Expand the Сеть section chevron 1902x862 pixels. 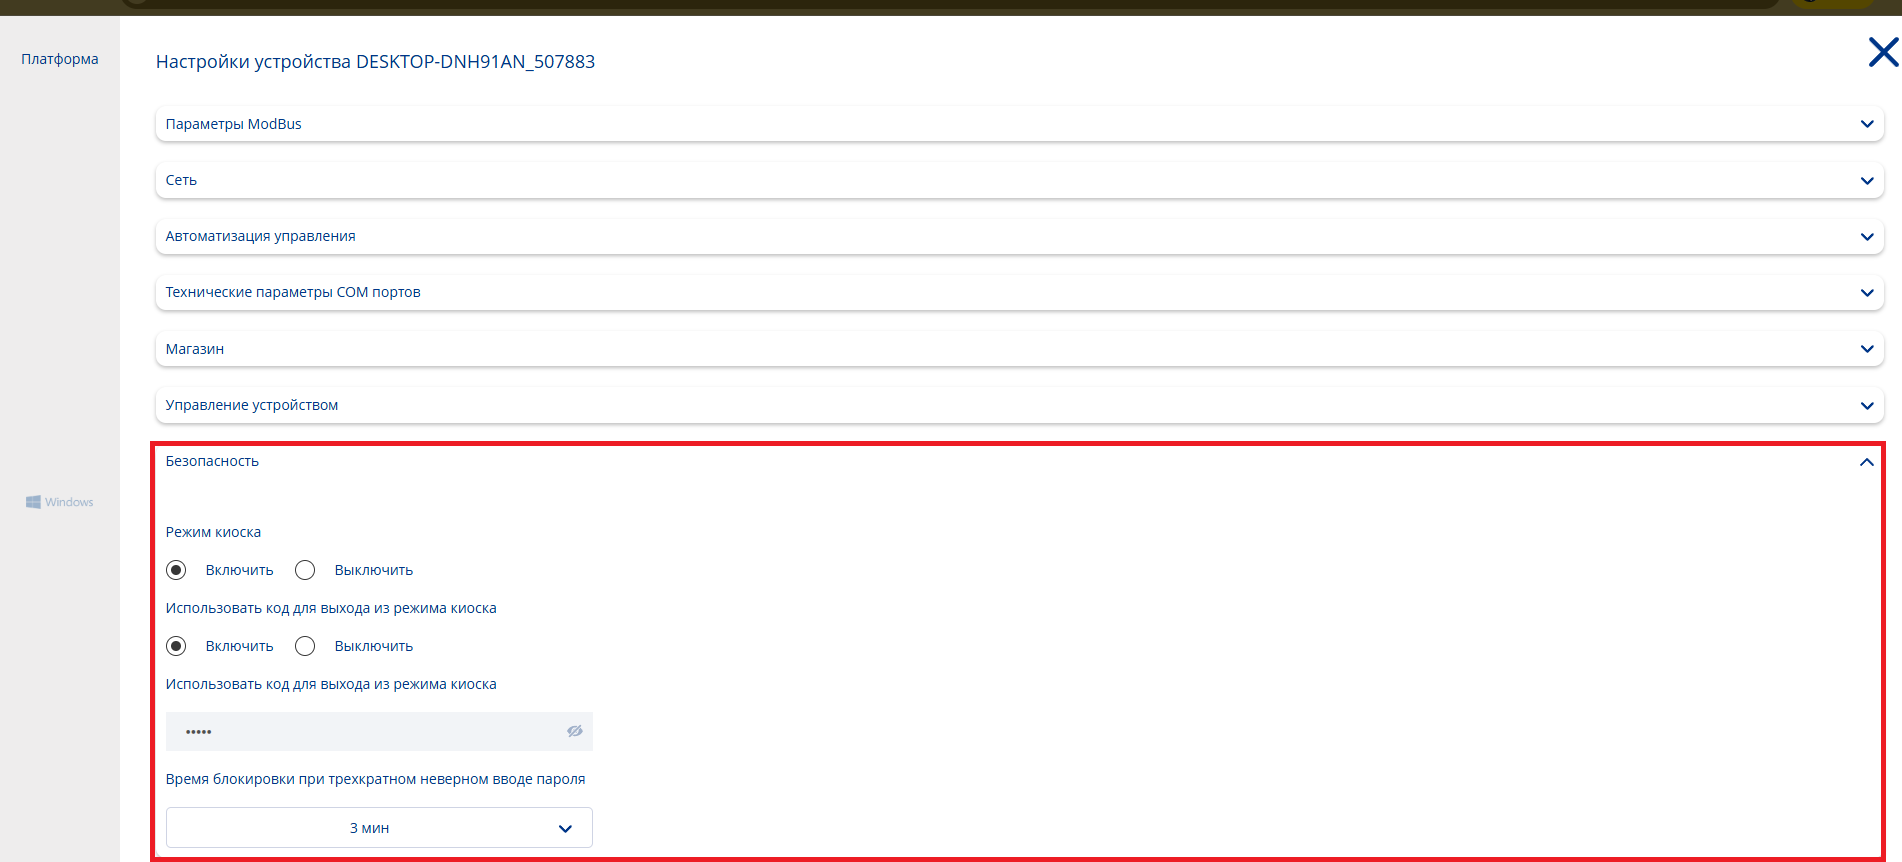click(1866, 181)
